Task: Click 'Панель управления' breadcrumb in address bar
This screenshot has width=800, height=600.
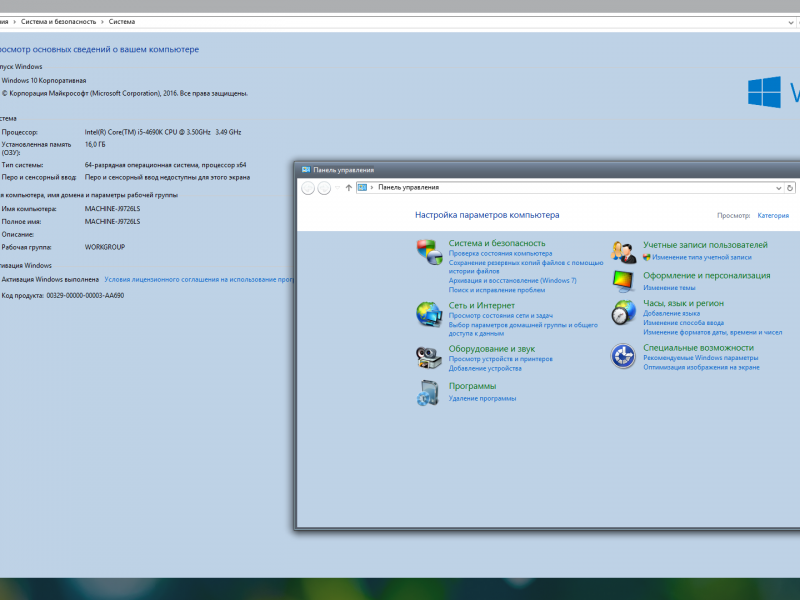Action: 408,188
